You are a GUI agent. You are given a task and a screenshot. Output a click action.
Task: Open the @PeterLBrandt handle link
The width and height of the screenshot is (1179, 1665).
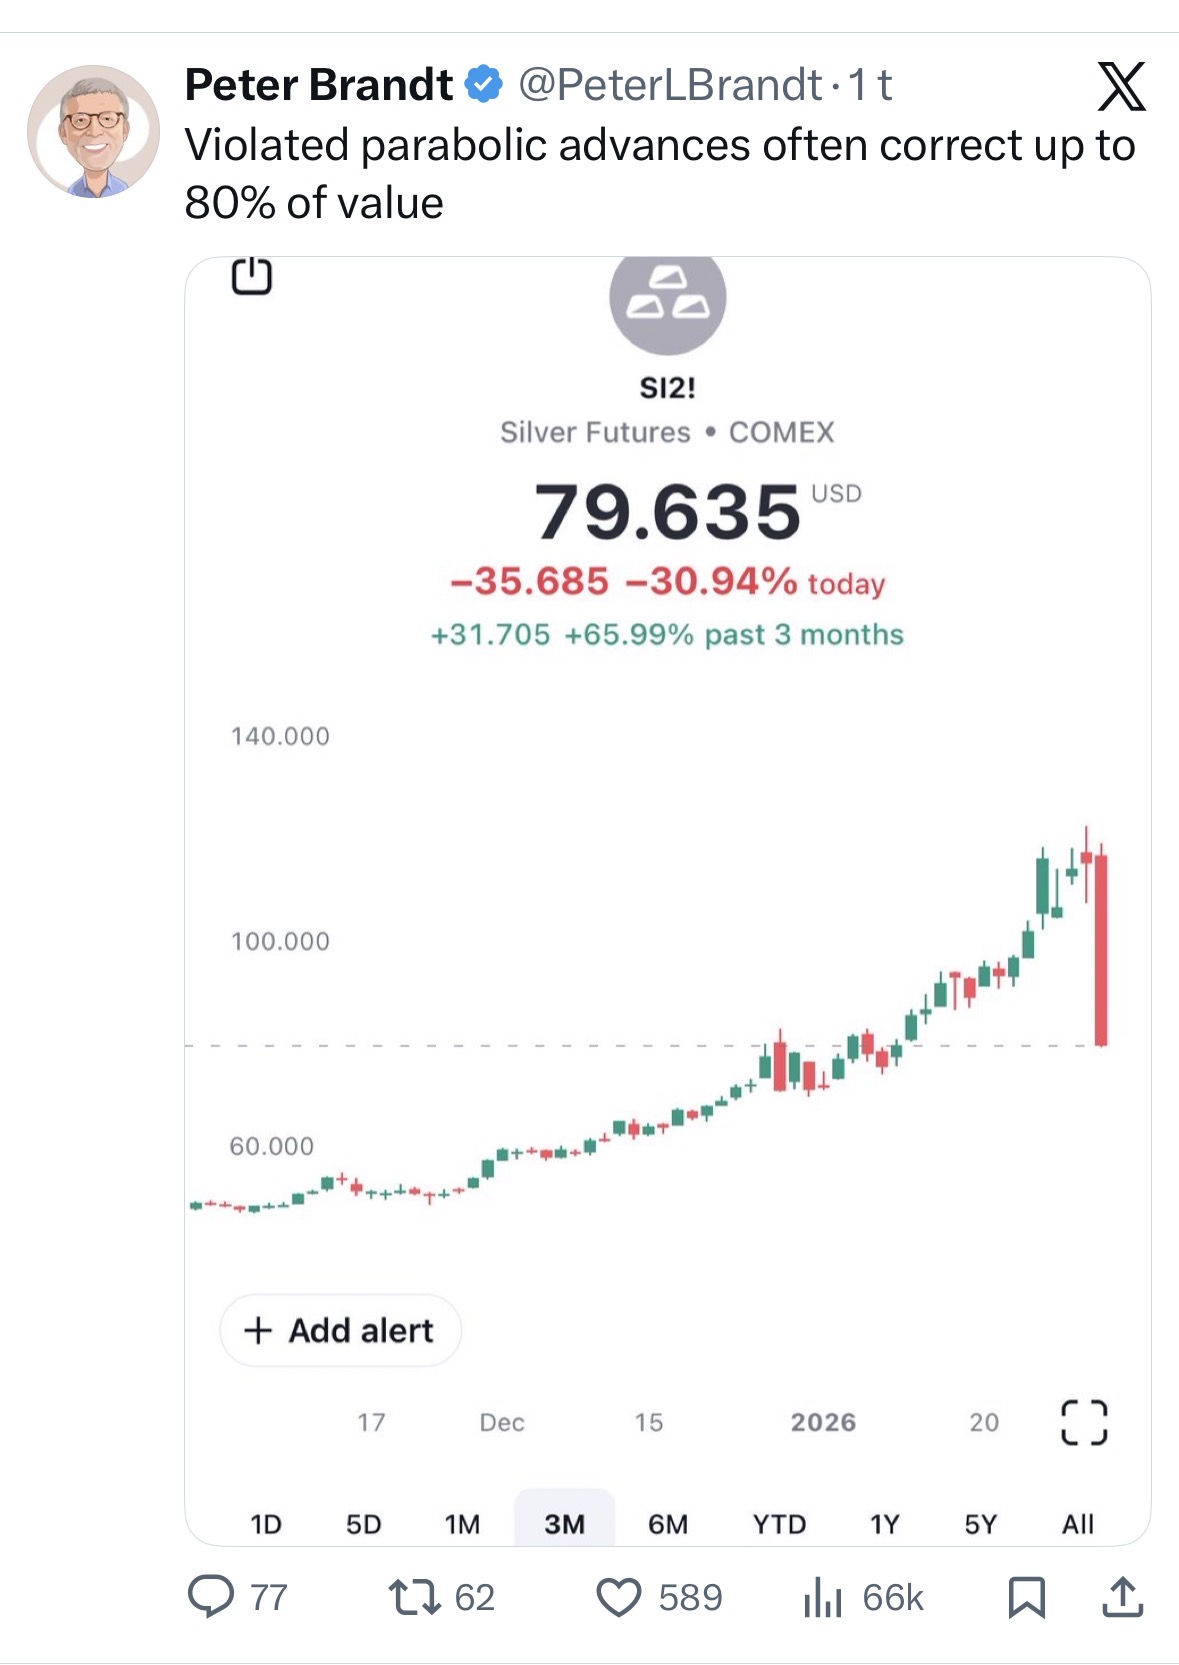pyautogui.click(x=670, y=86)
